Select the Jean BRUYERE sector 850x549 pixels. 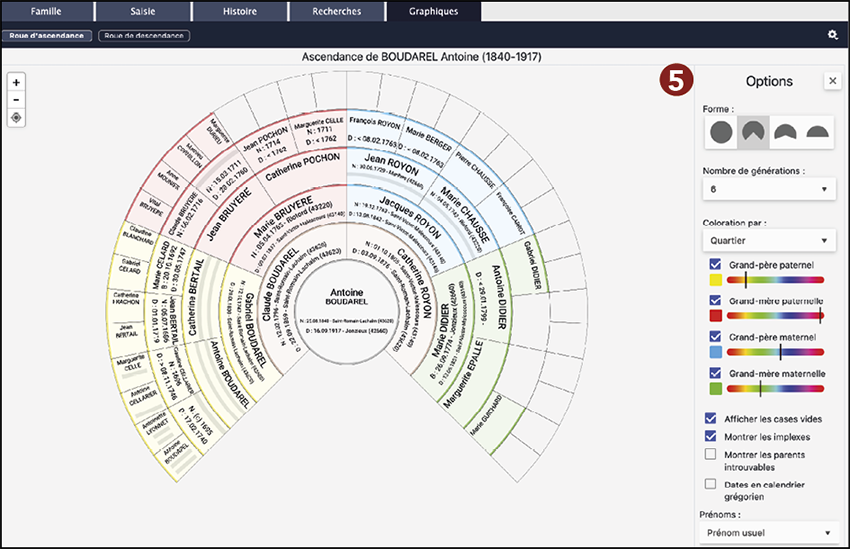click(x=229, y=215)
